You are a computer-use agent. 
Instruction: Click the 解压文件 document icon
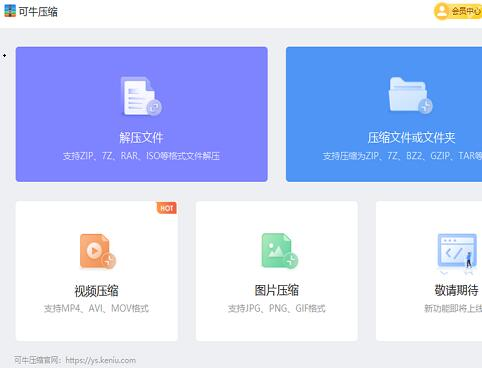tap(141, 96)
